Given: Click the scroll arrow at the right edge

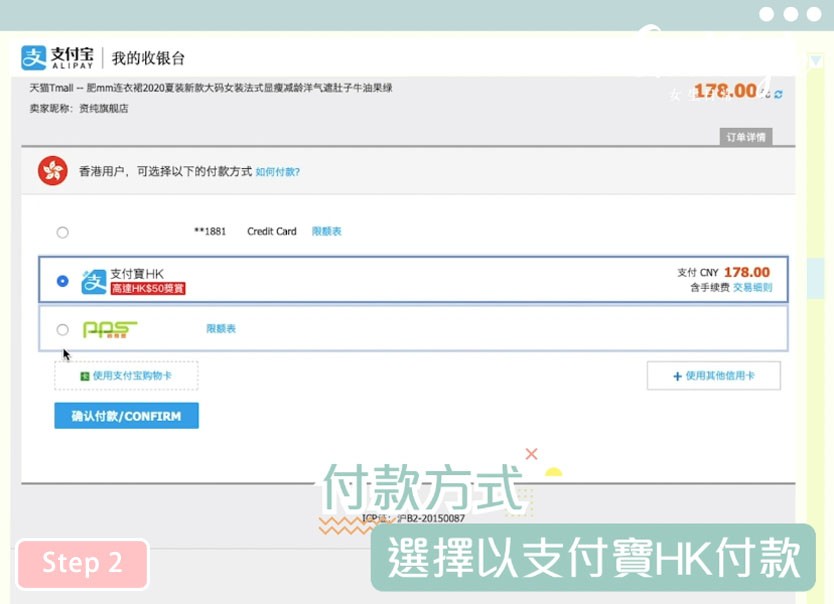Looking at the screenshot, I should [x=815, y=61].
